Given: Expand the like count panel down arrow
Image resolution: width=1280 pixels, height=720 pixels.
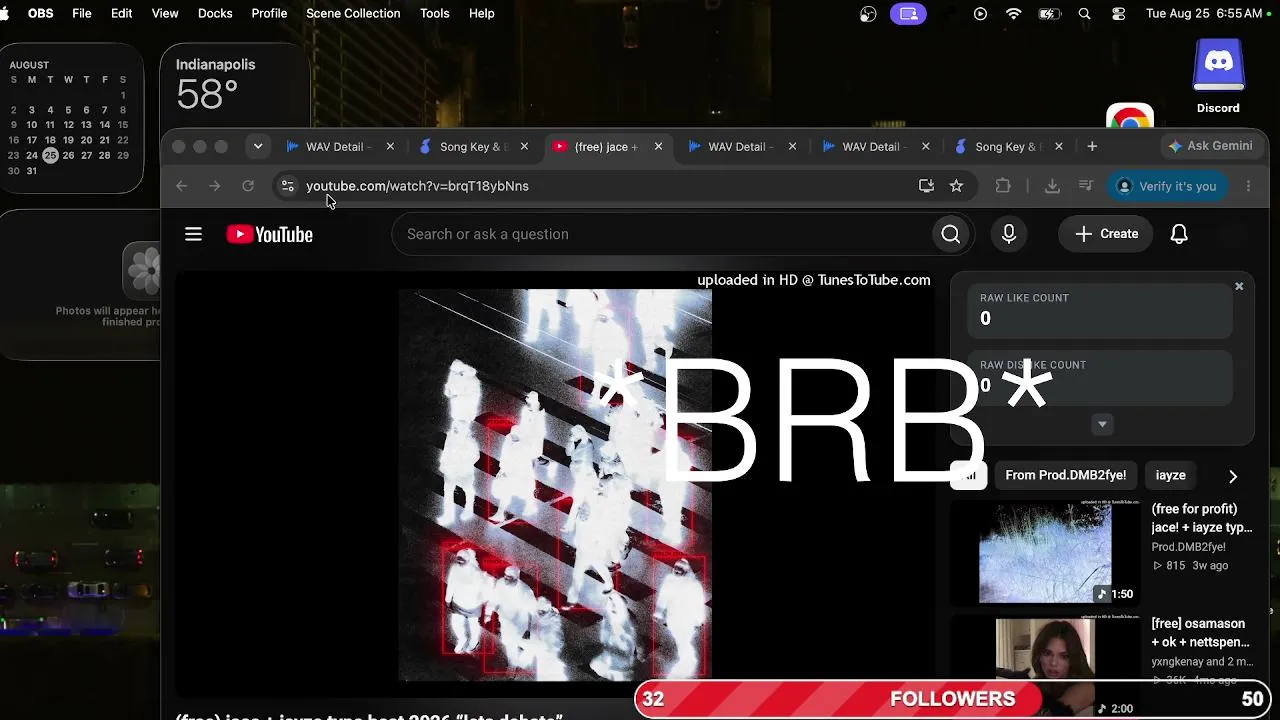Looking at the screenshot, I should pos(1102,424).
